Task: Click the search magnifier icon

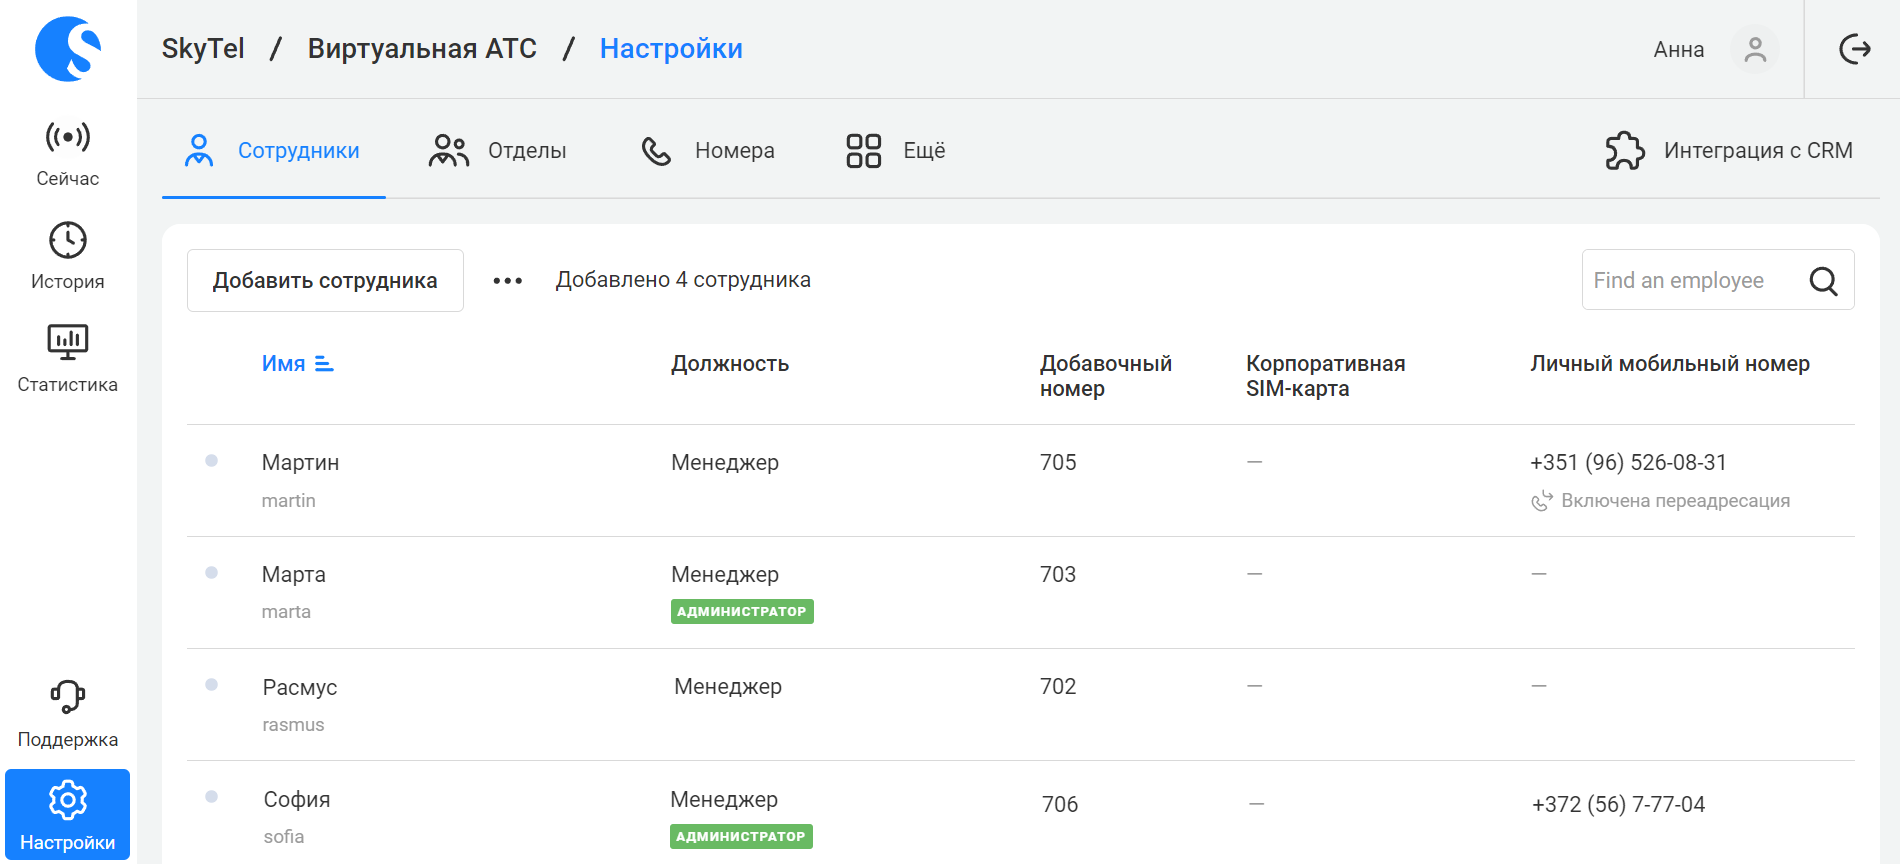Action: pos(1824,281)
